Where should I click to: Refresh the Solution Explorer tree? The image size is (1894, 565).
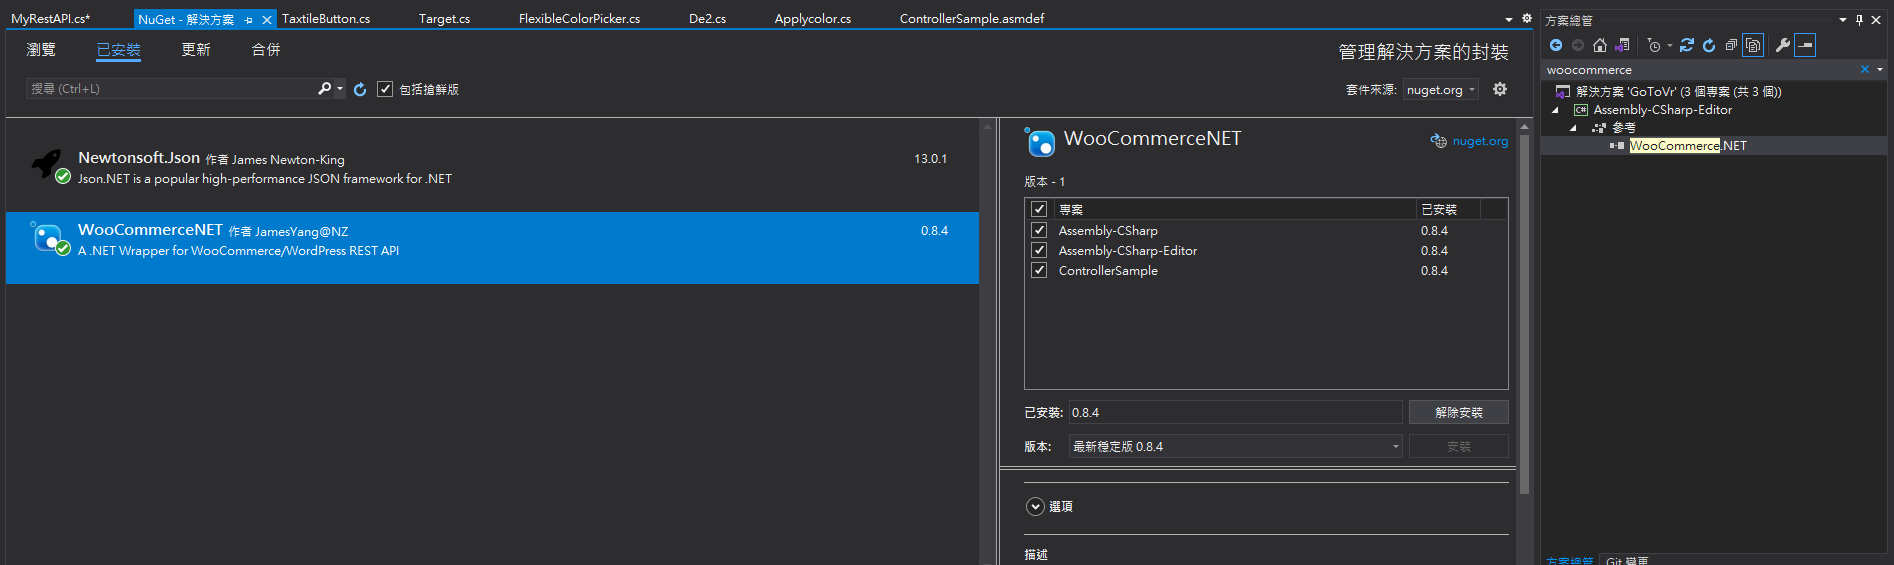[1709, 45]
